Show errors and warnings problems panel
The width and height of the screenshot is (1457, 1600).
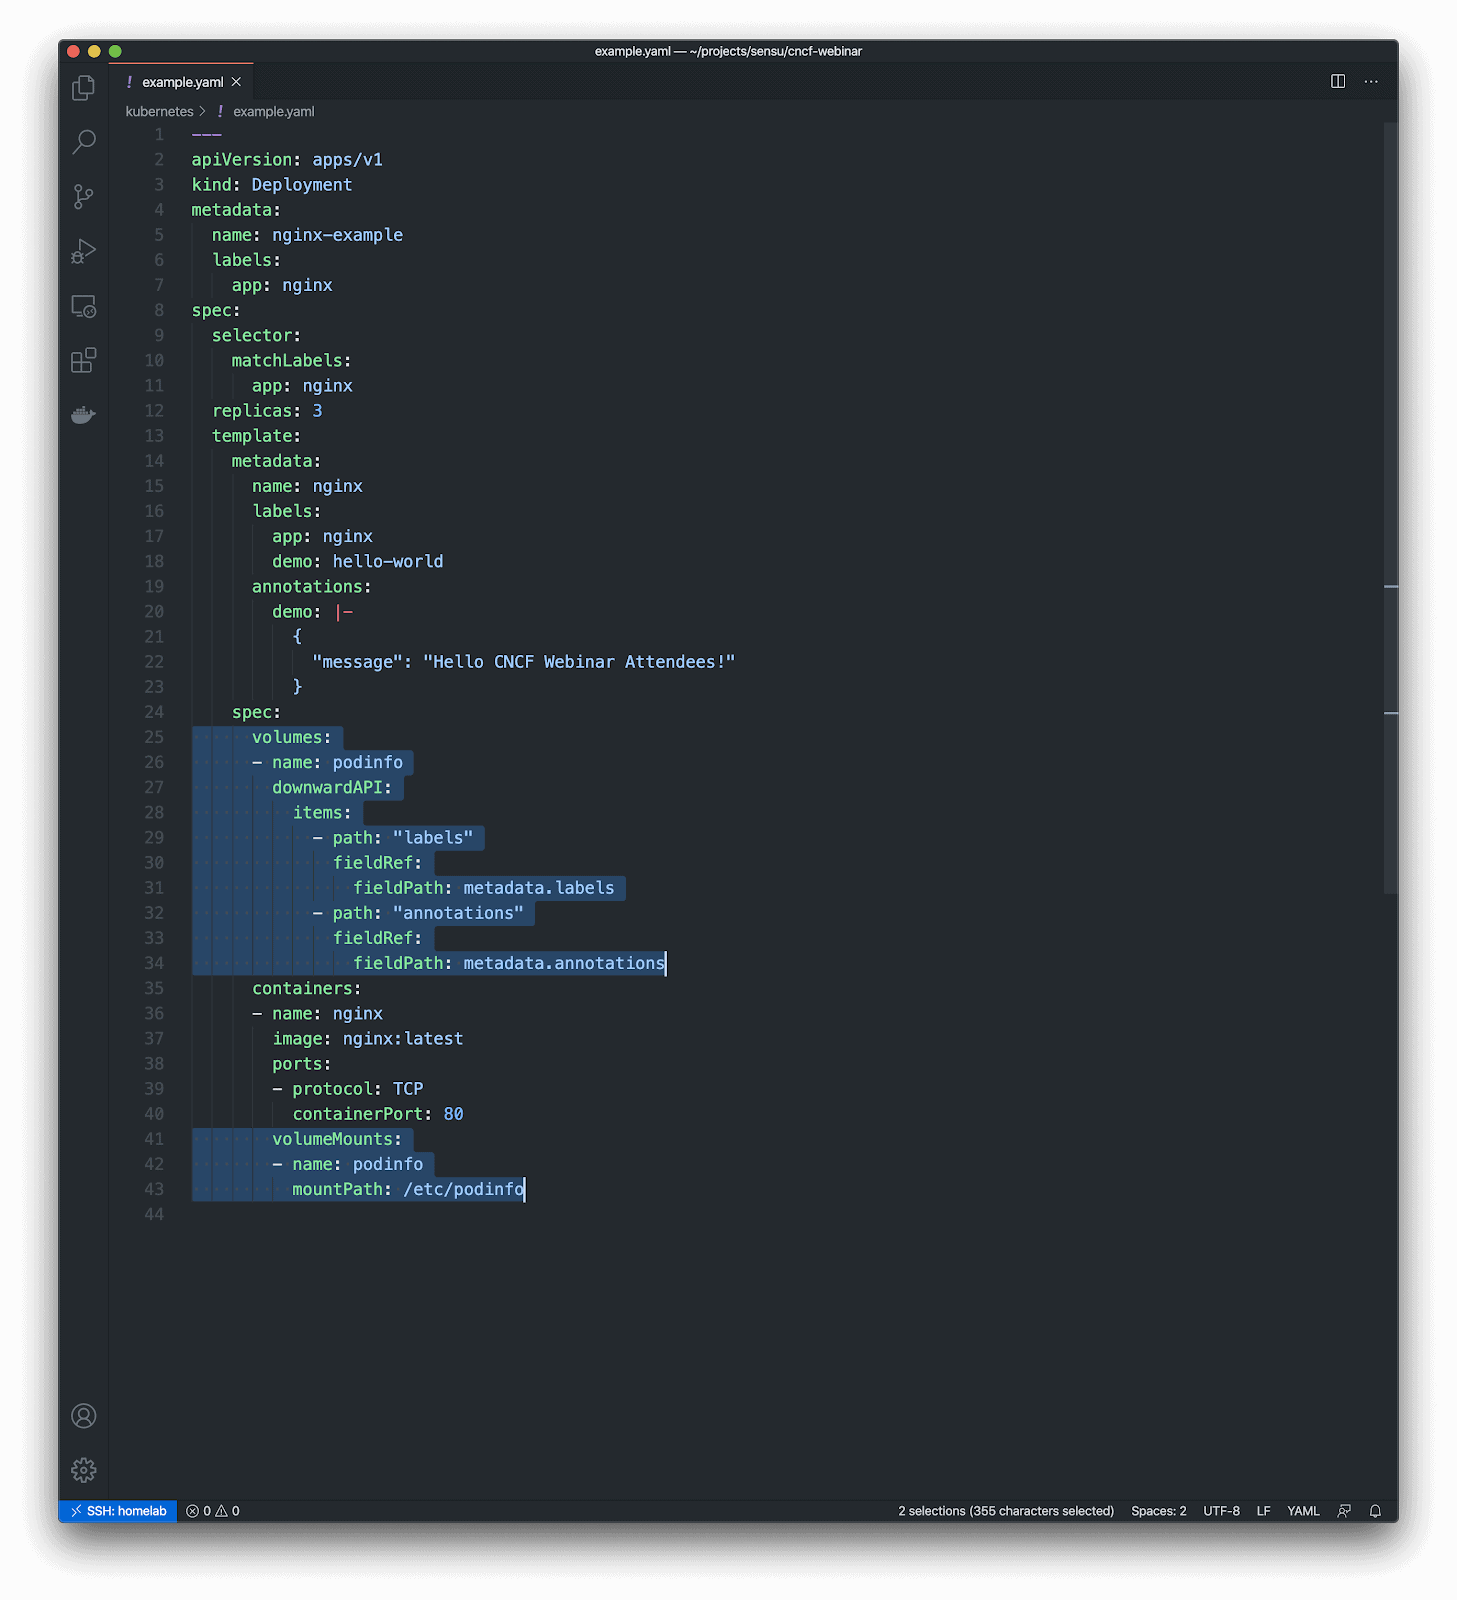(213, 1511)
